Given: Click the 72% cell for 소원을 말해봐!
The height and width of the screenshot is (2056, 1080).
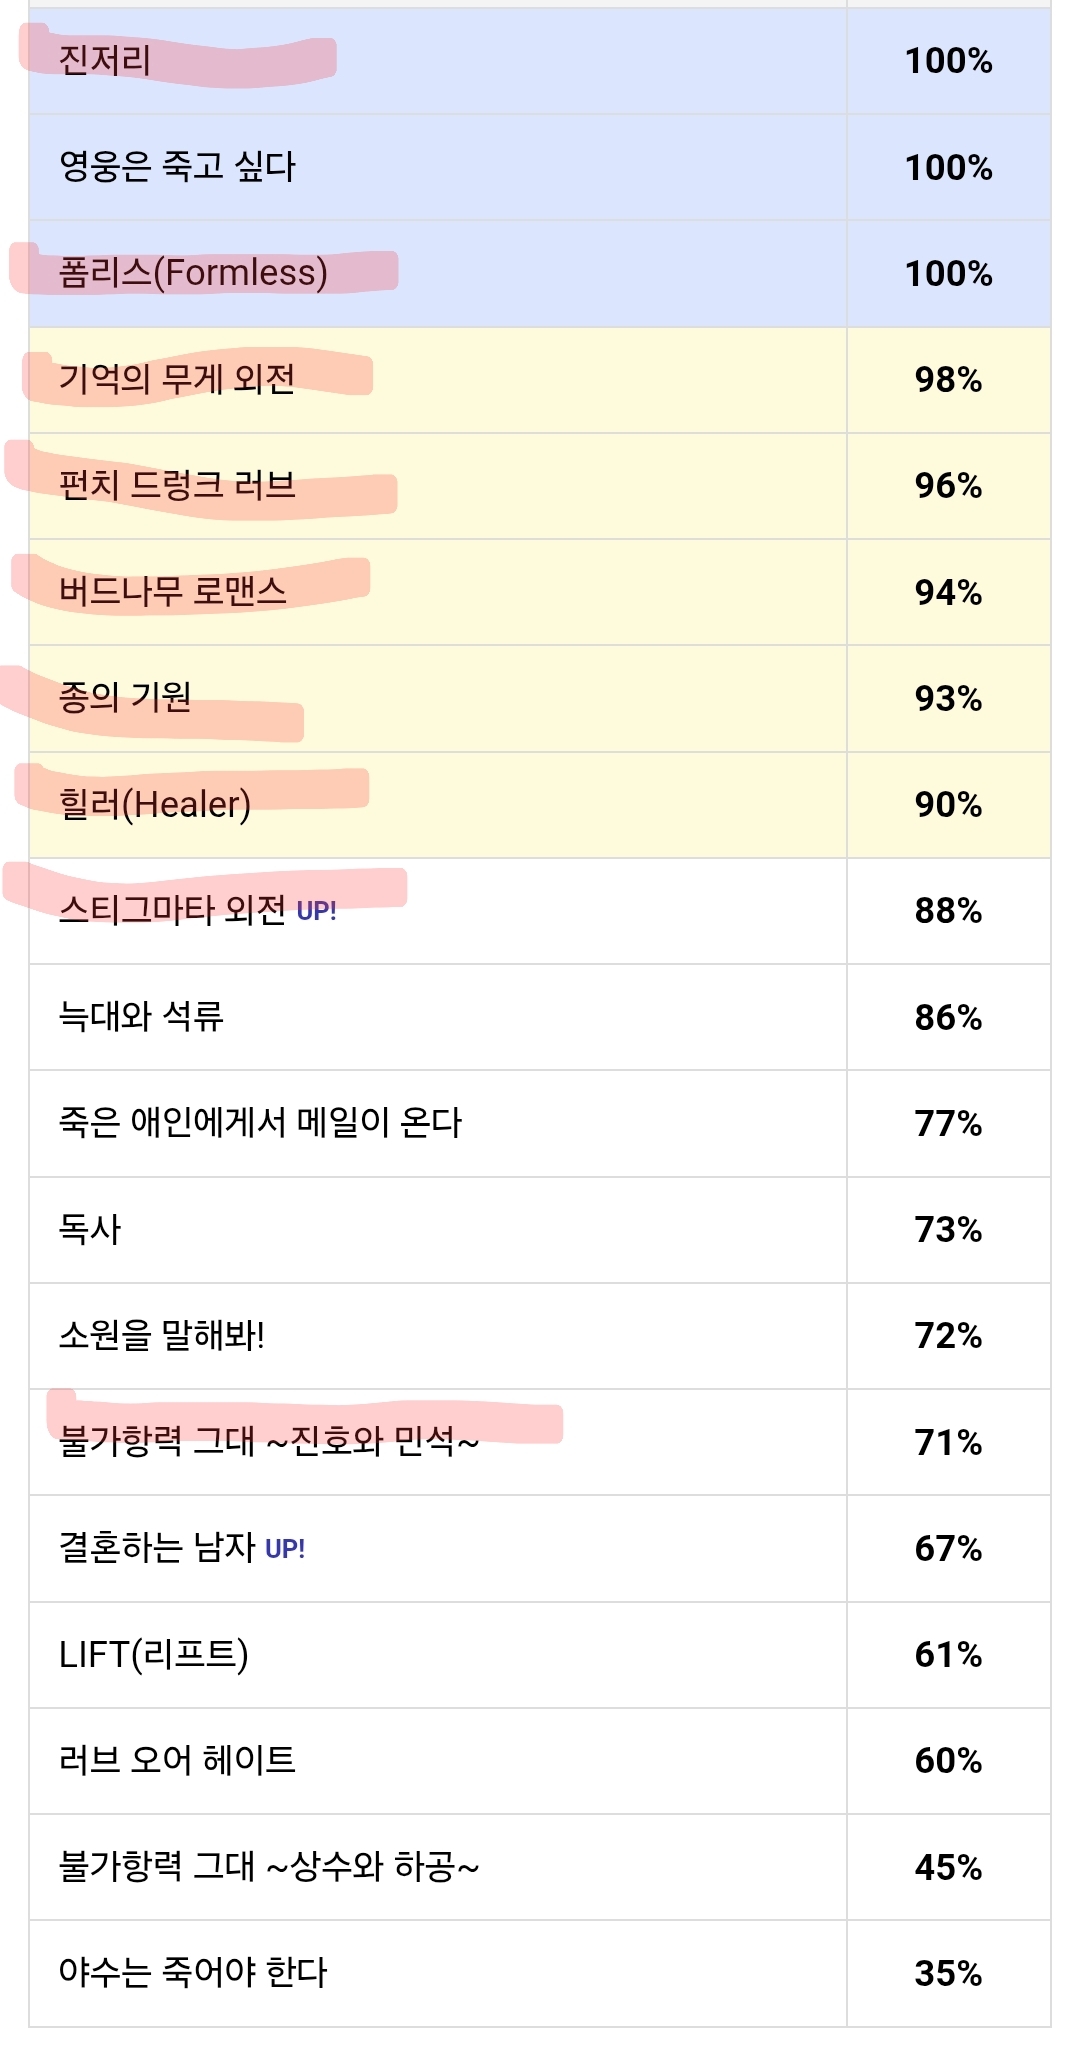Looking at the screenshot, I should (948, 1336).
